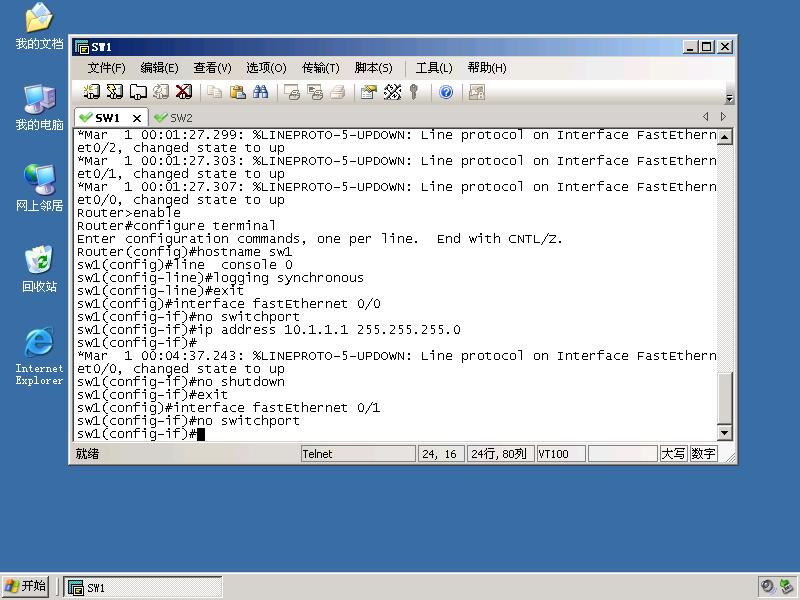Click the terminal vertical scrollbar thumb
The image size is (800, 600).
[724, 398]
